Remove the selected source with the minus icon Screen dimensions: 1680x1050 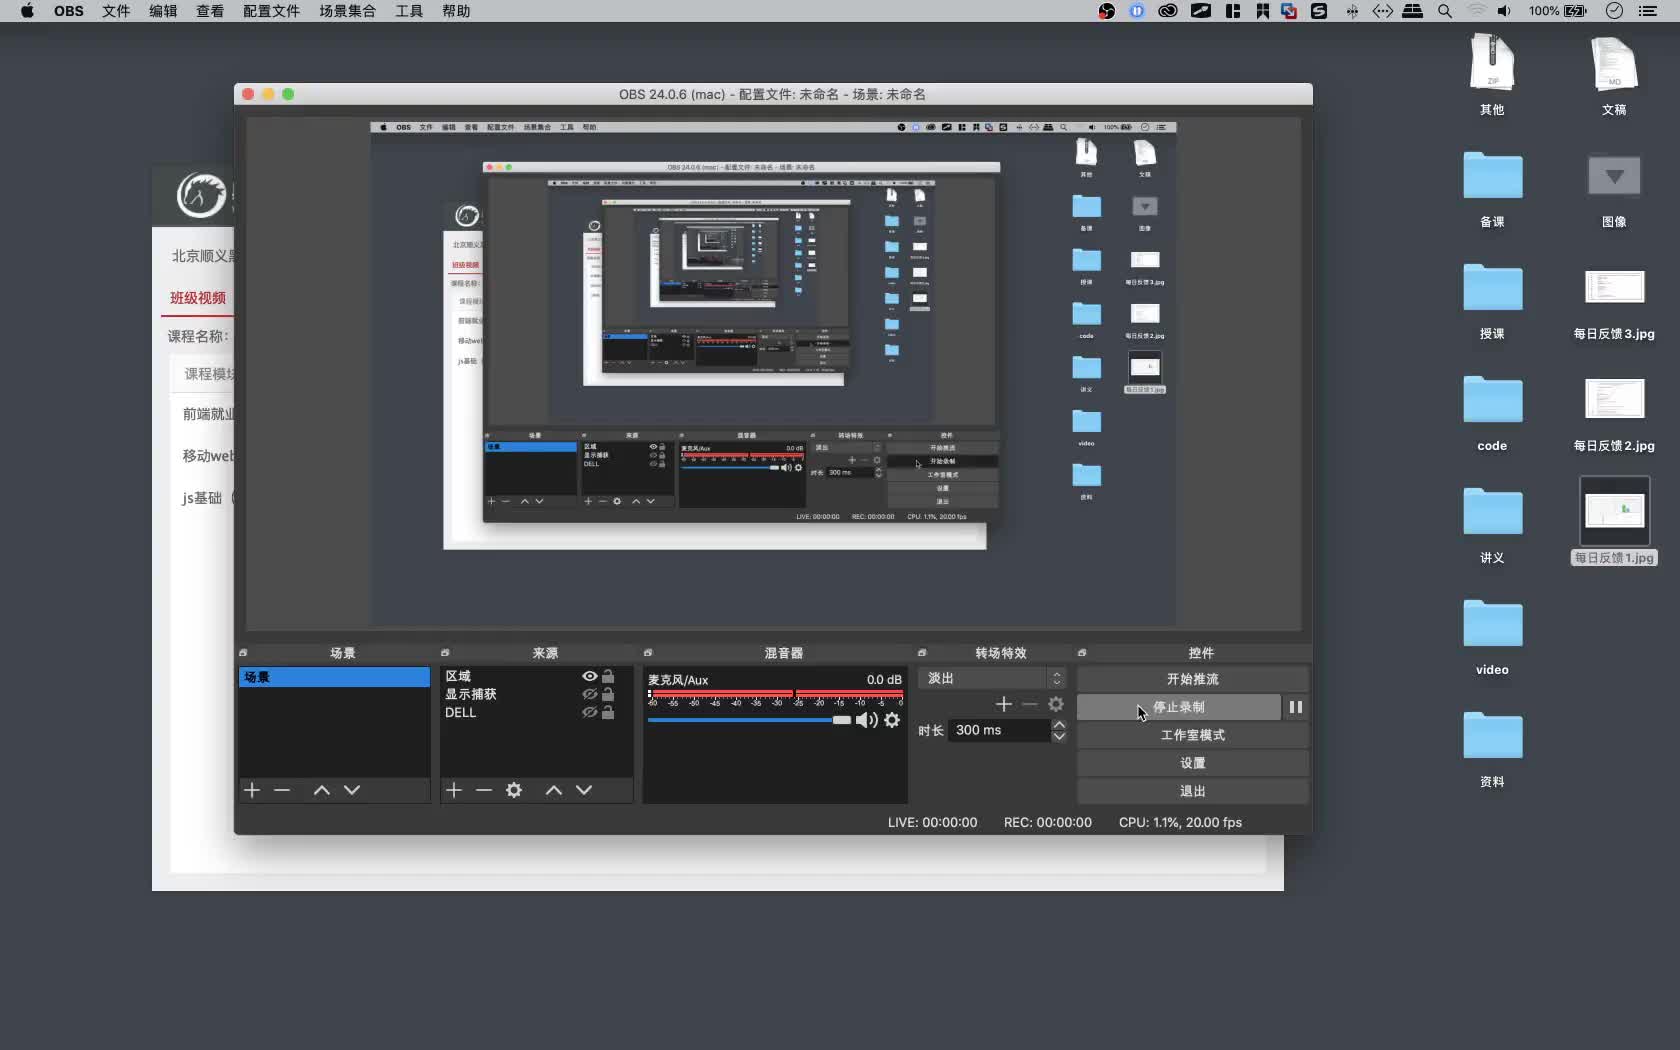484,790
